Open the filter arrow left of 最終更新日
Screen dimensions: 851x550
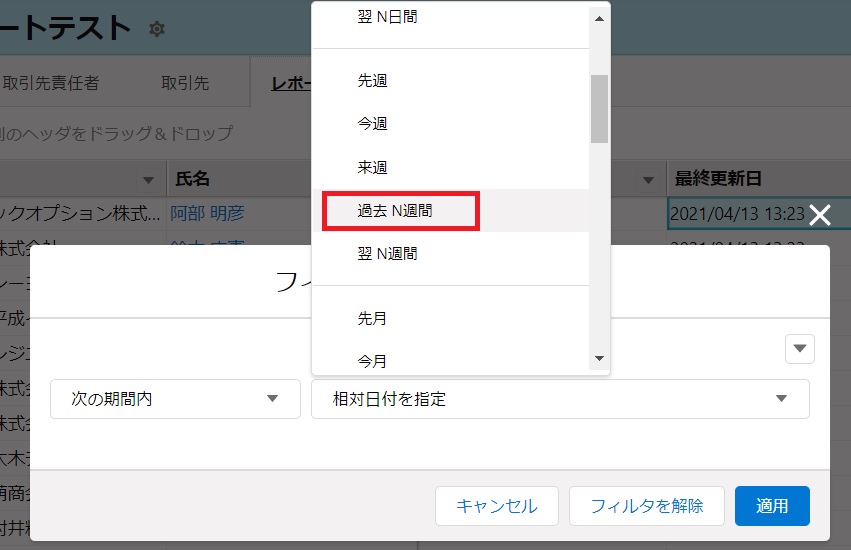tap(648, 180)
